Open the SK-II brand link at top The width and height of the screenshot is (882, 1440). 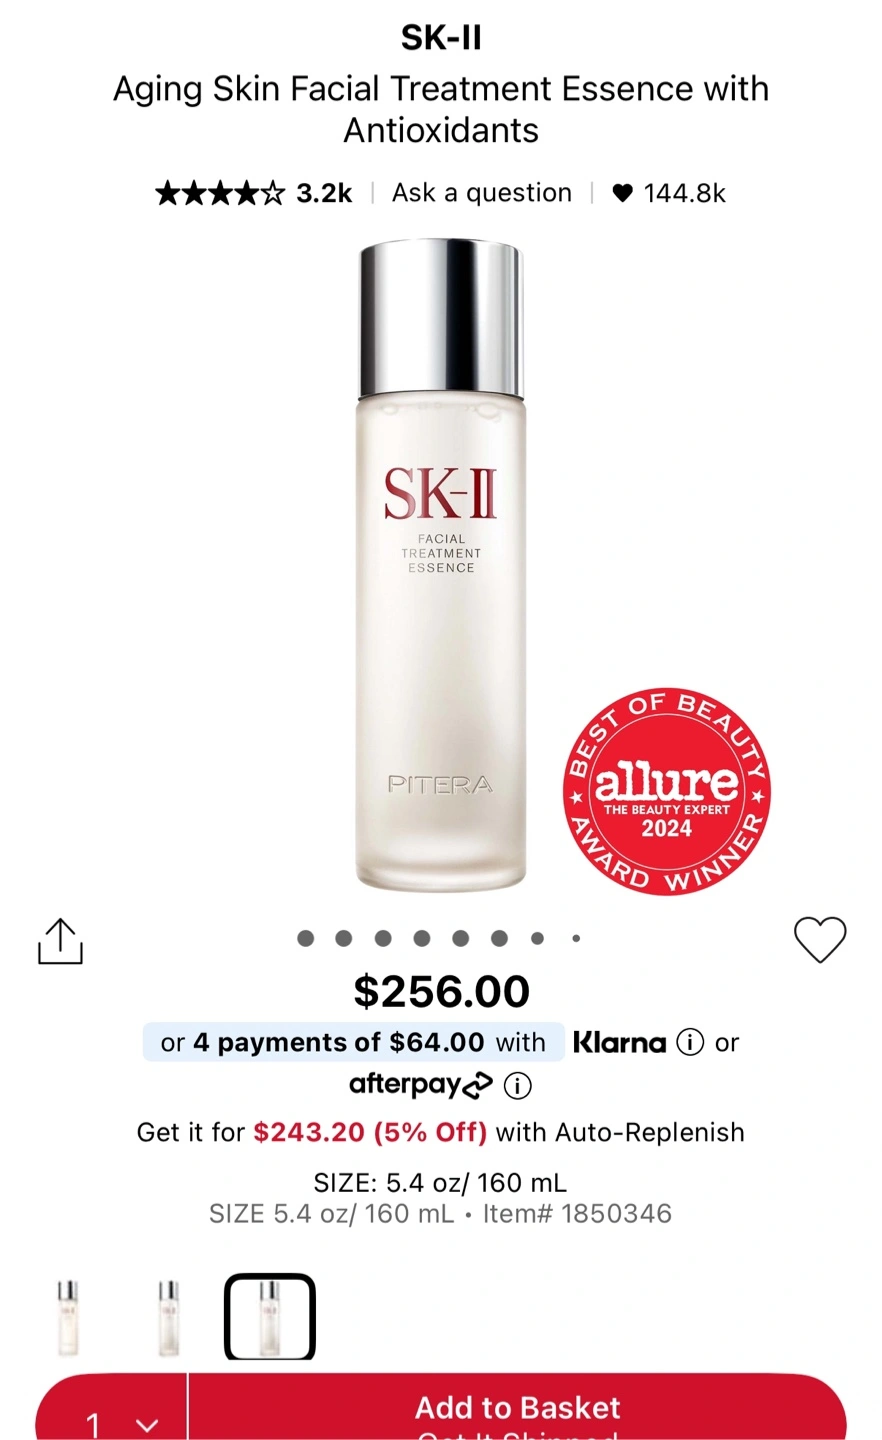[x=441, y=38]
